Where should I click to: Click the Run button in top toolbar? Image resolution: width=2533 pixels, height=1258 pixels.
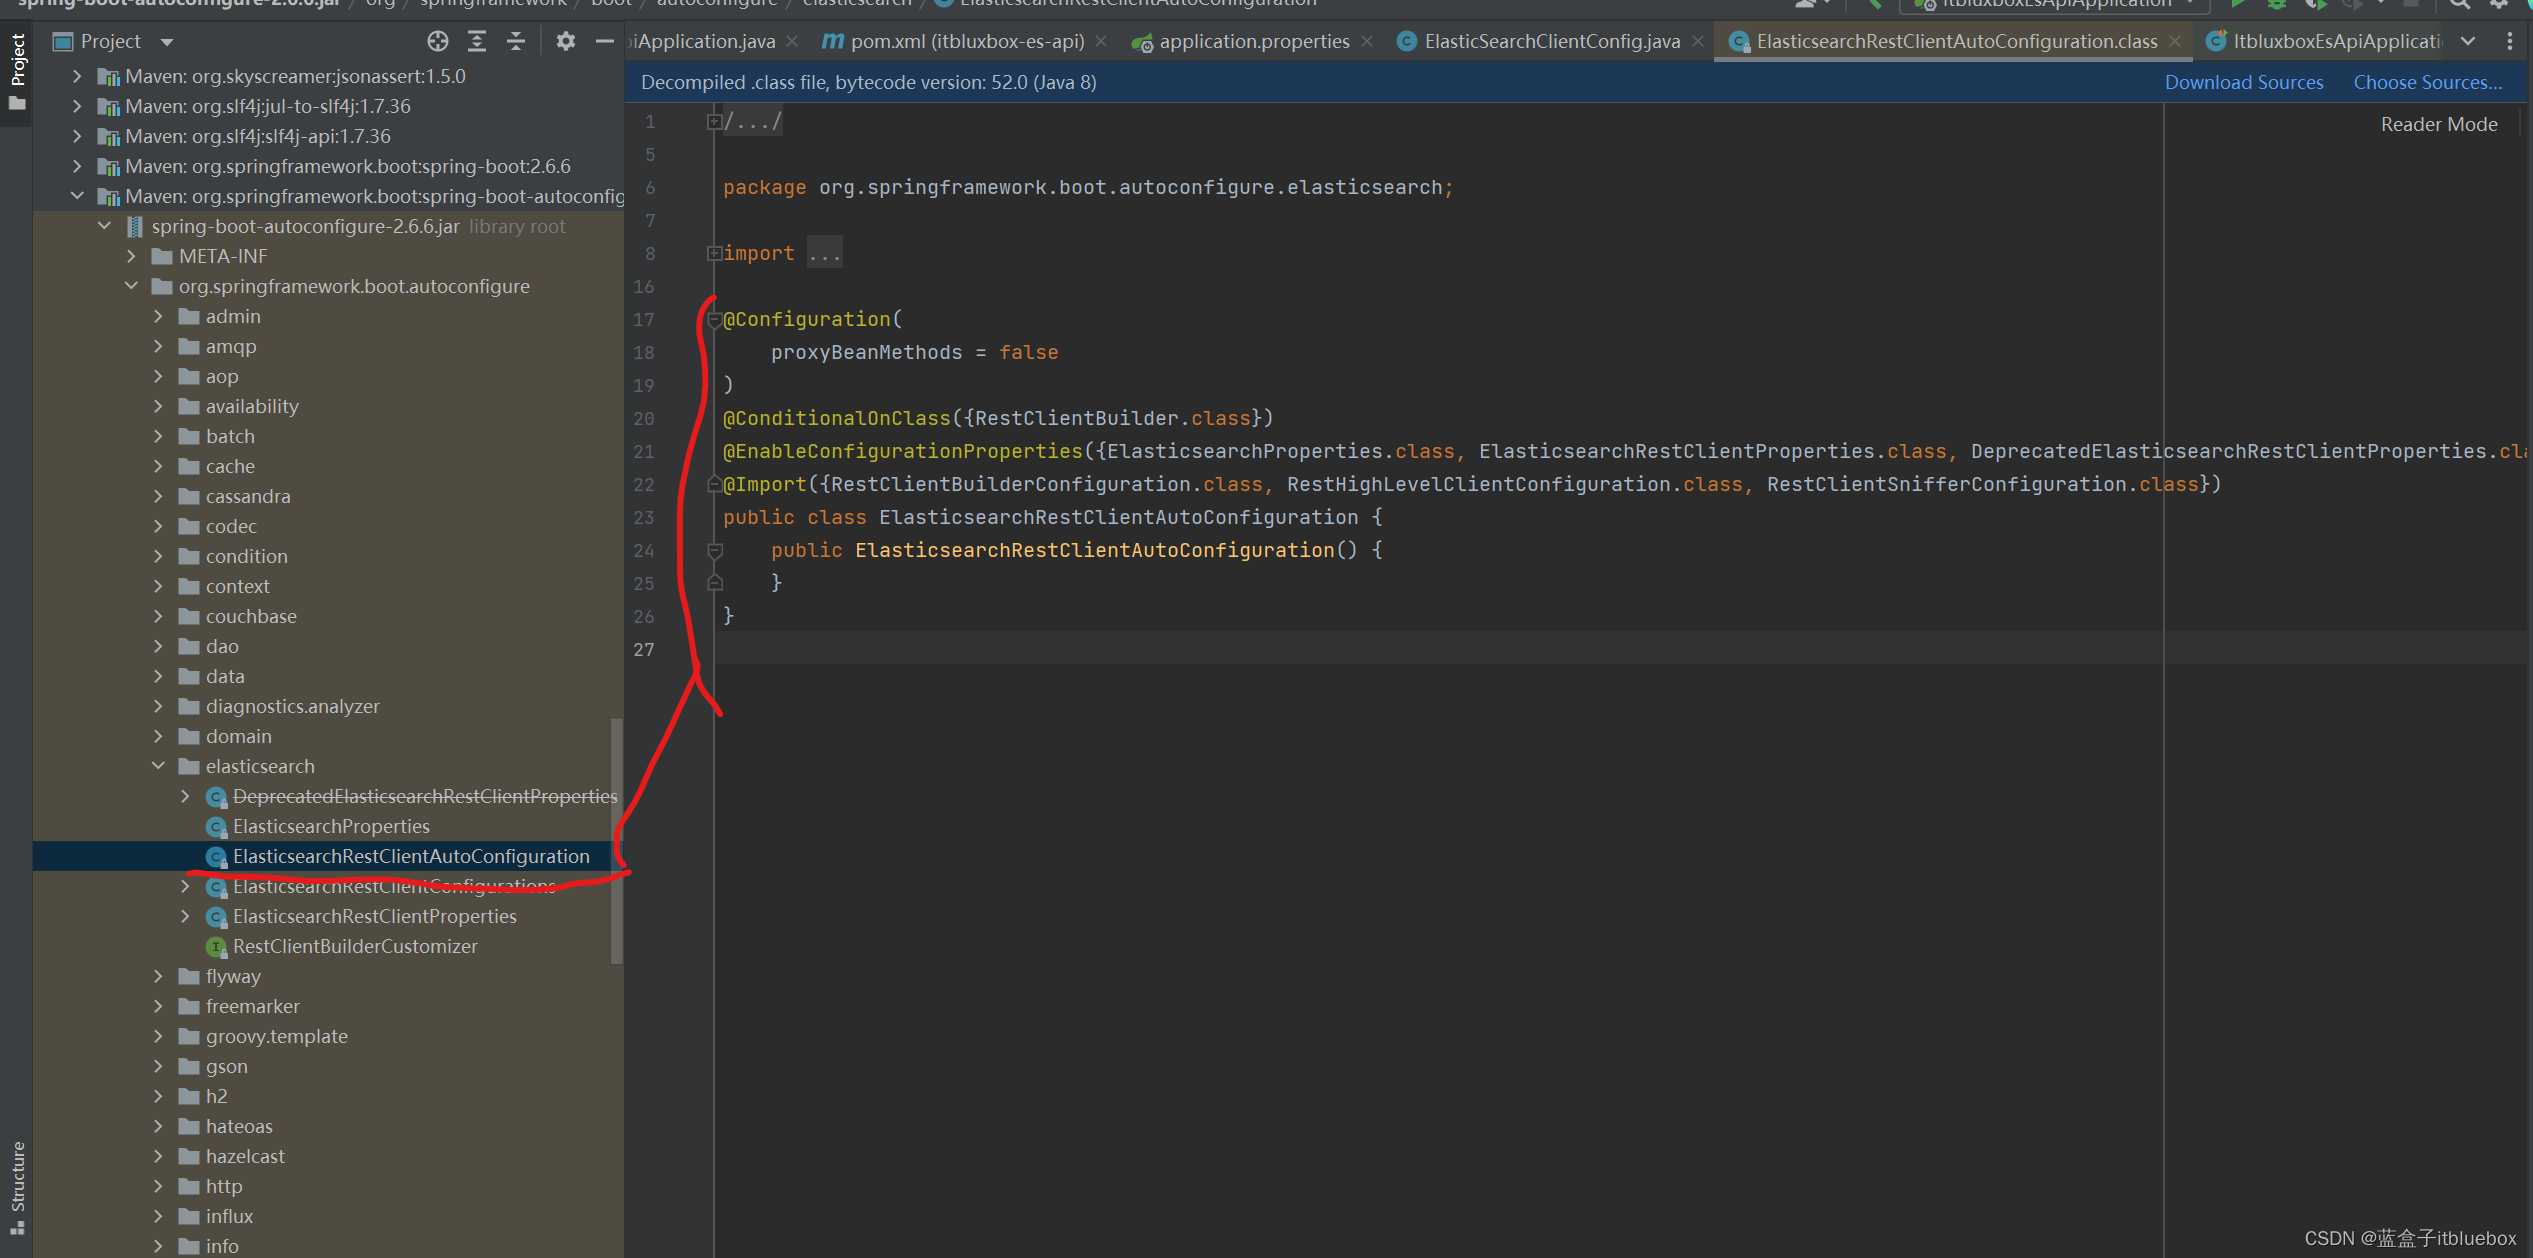click(2238, 4)
